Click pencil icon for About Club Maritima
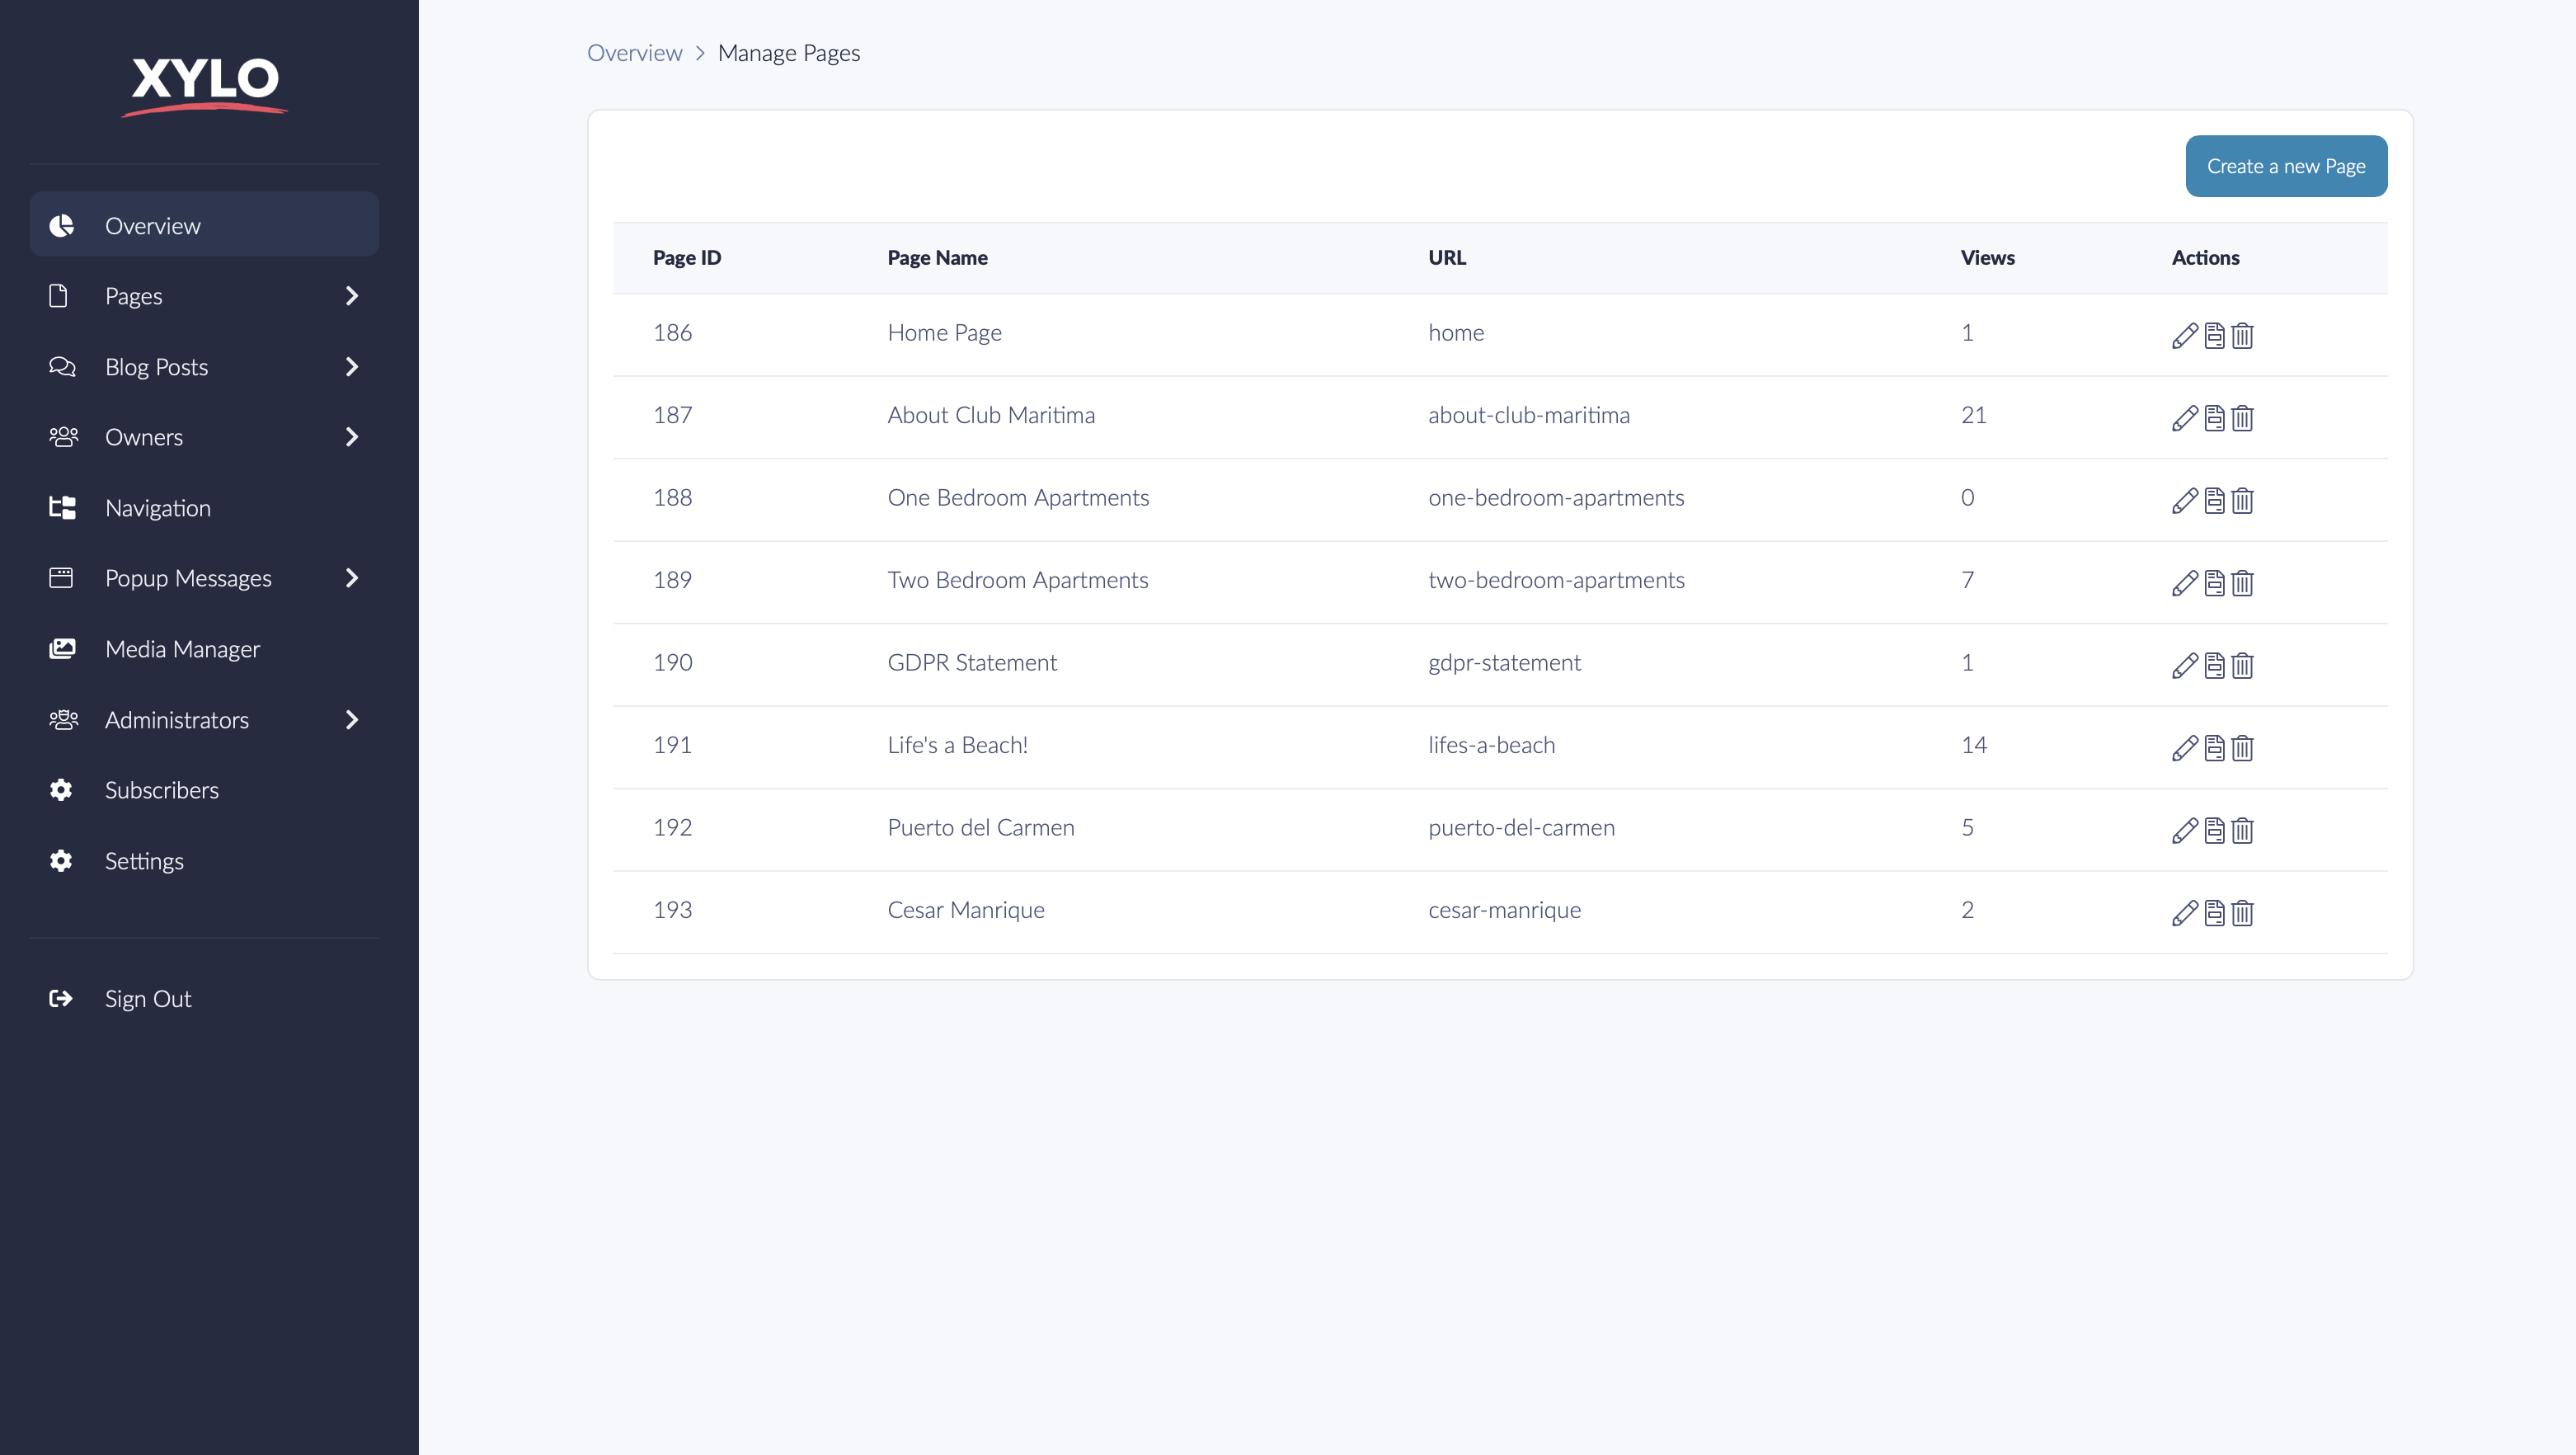 pos(2185,418)
